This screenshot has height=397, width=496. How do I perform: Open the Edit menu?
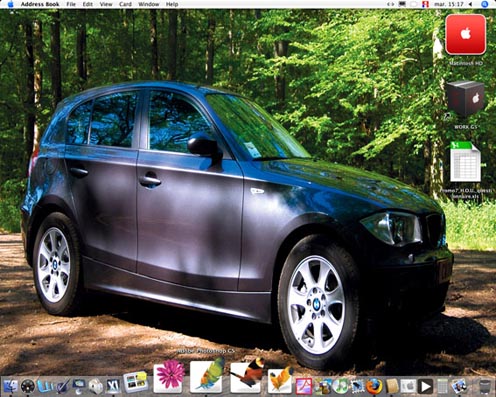pyautogui.click(x=88, y=4)
